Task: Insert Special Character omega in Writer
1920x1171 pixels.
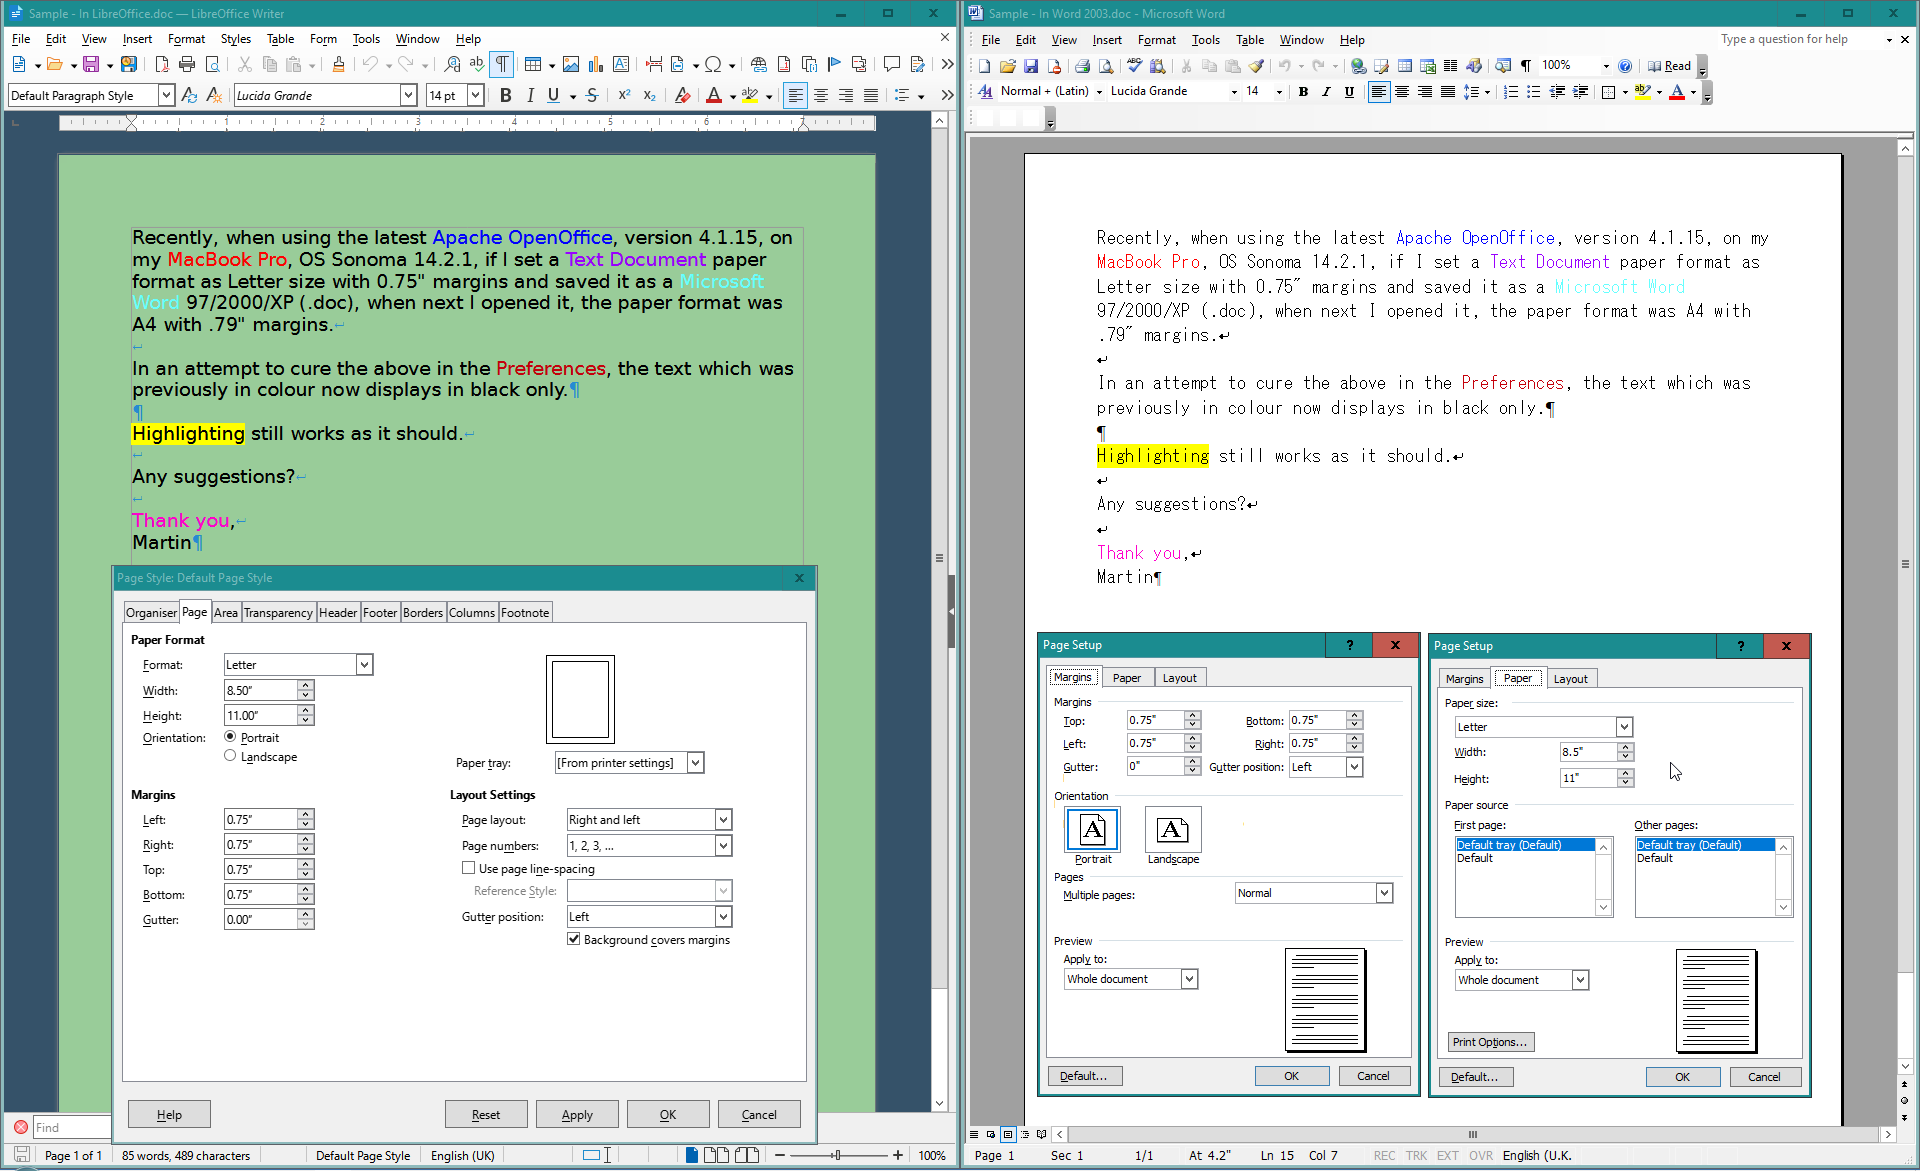Action: coord(713,64)
